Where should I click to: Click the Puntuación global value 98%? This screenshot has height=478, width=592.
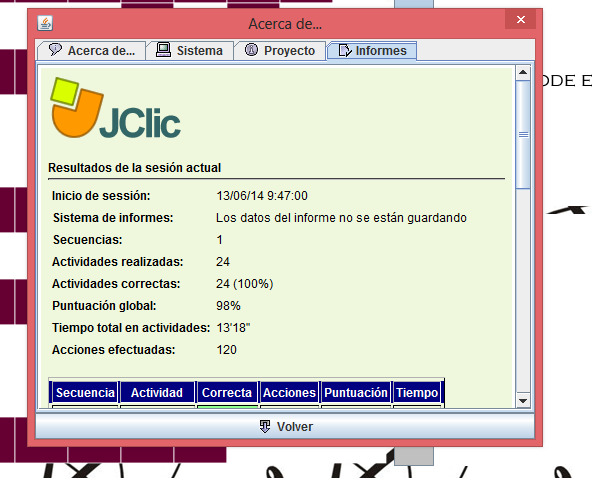point(228,305)
